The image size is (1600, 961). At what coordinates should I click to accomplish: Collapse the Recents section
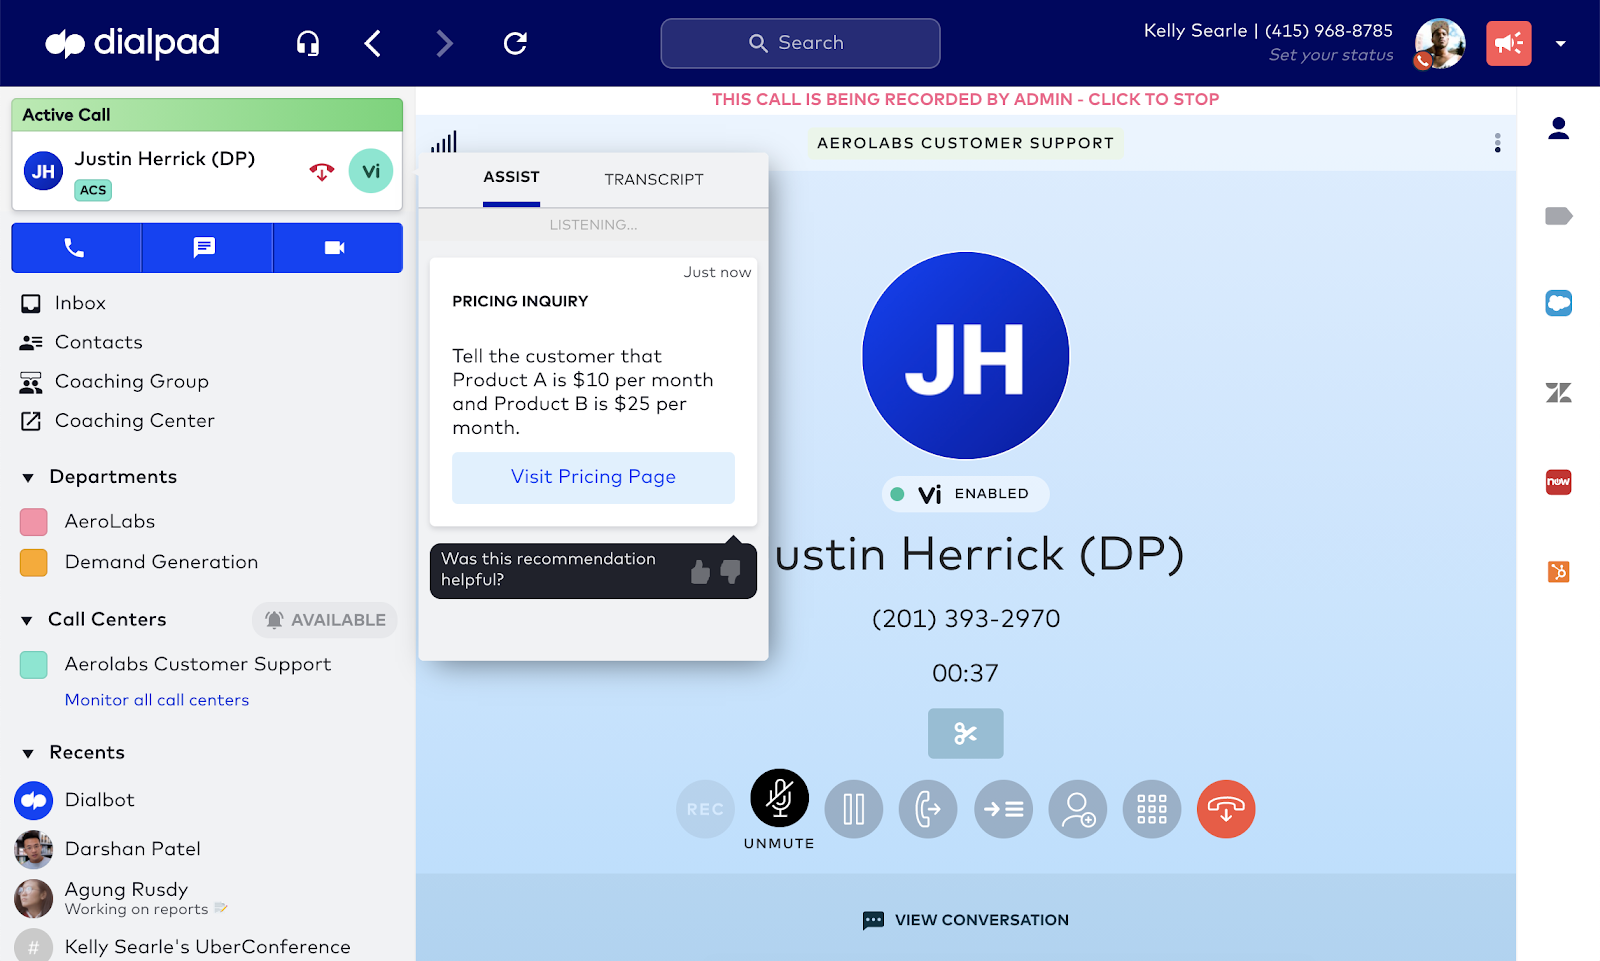click(28, 754)
